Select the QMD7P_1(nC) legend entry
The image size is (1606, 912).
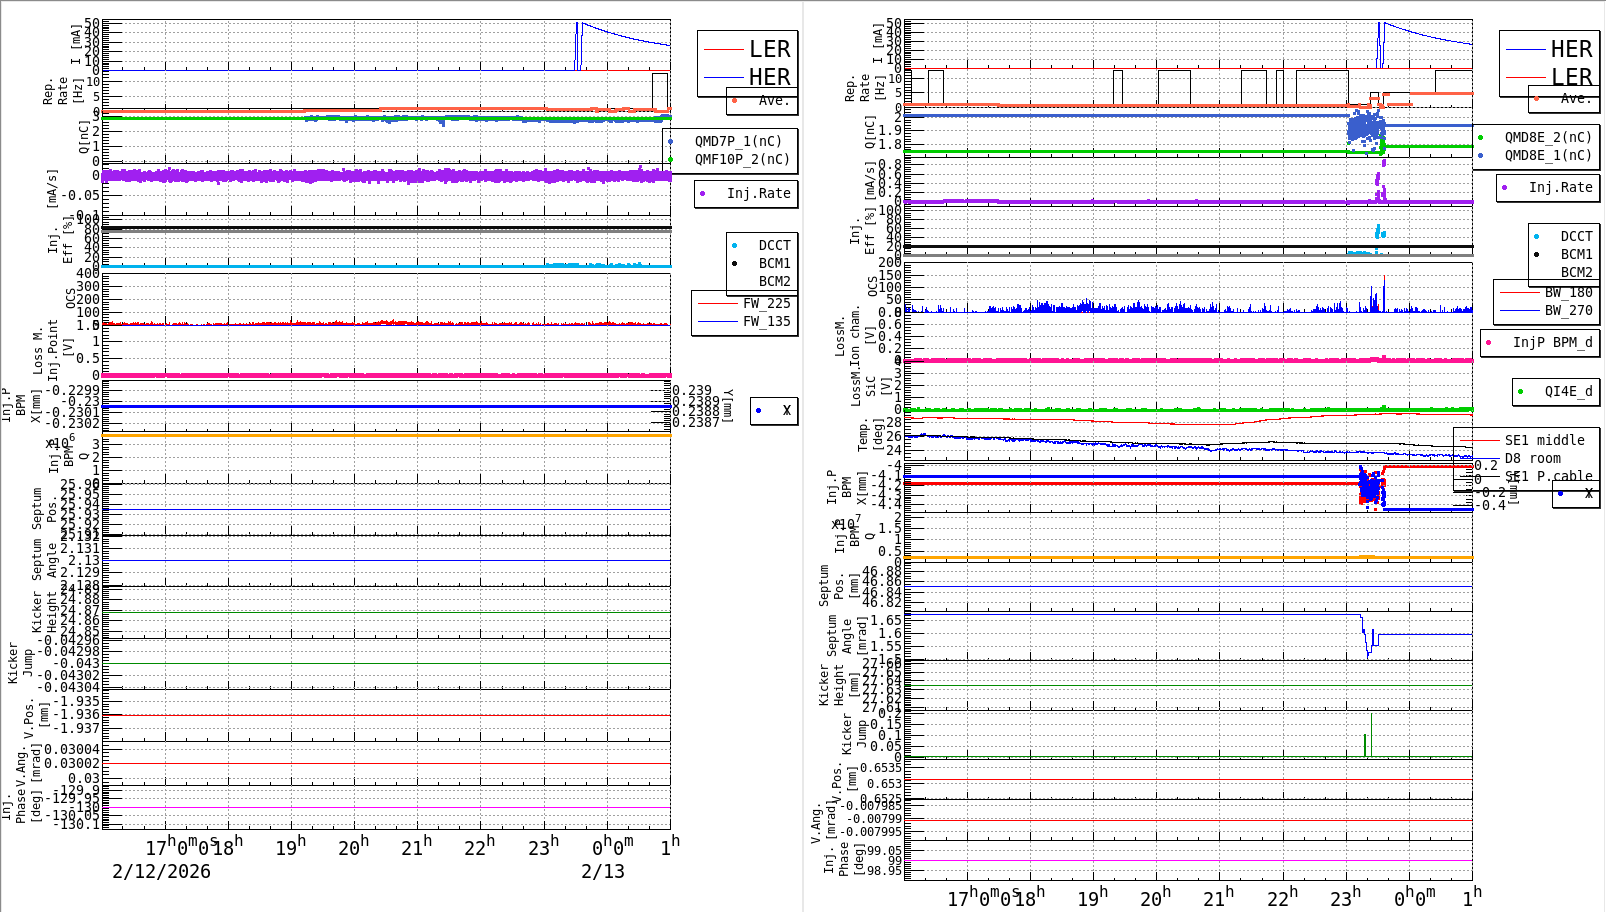pyautogui.click(x=739, y=141)
